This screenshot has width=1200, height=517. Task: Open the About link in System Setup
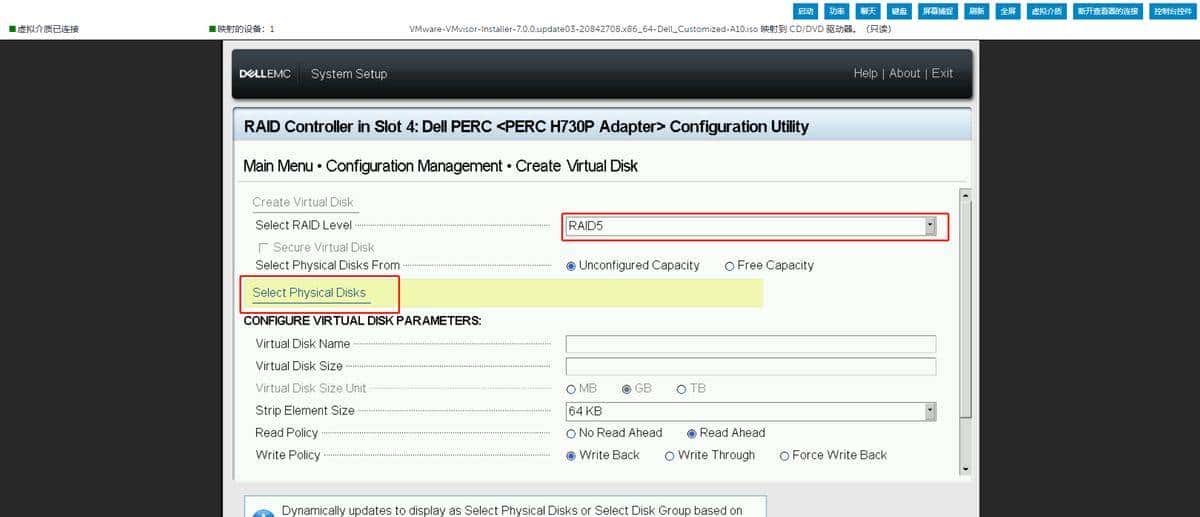(x=905, y=73)
